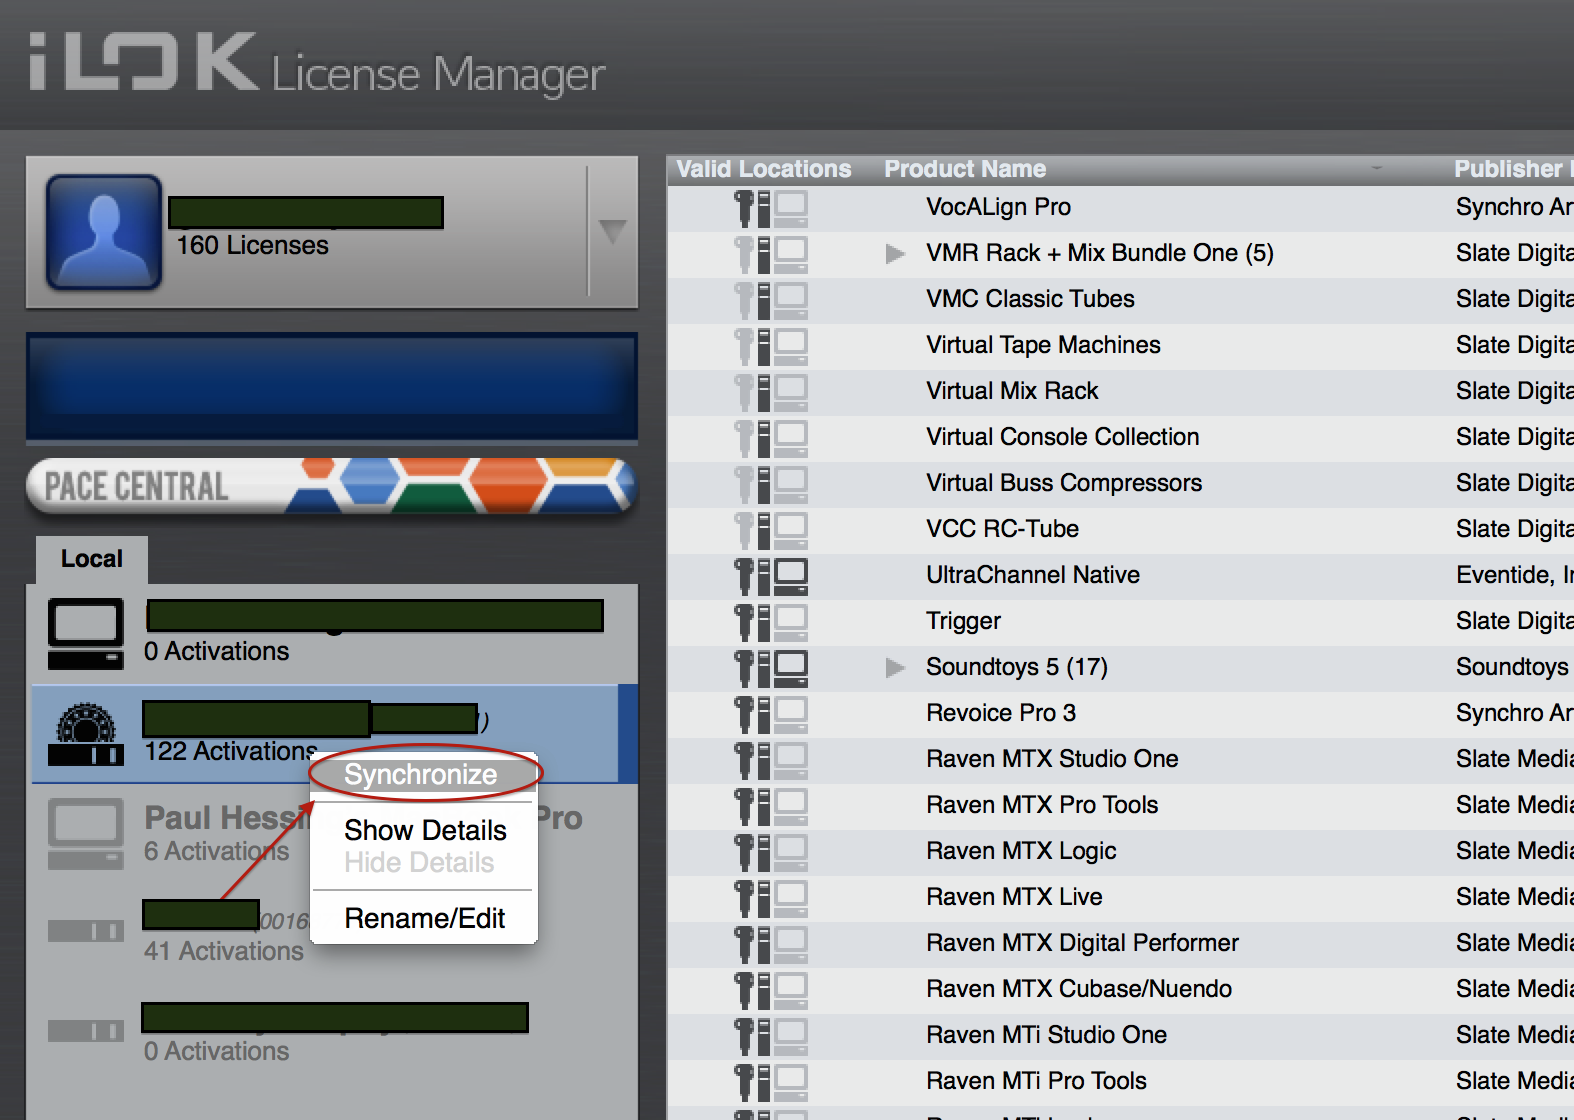Image resolution: width=1574 pixels, height=1120 pixels.
Task: Click valid locations icon for Virtual Tape Machines
Action: tap(771, 346)
